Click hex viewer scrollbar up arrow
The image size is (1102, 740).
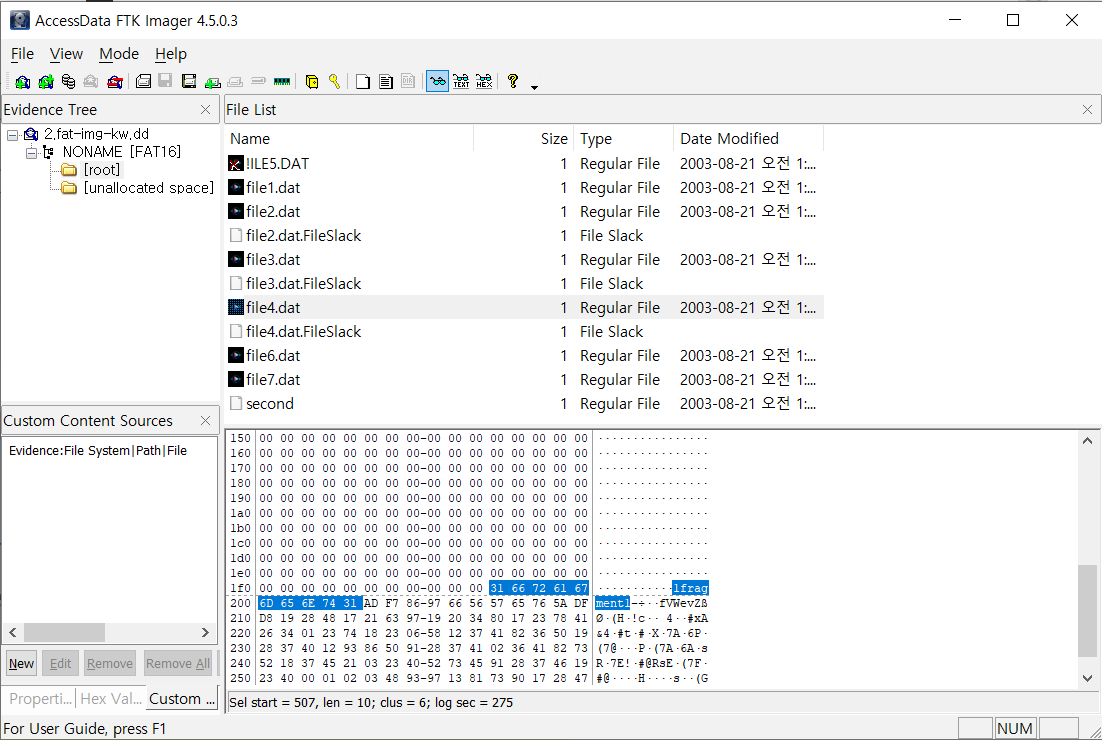pos(1087,441)
